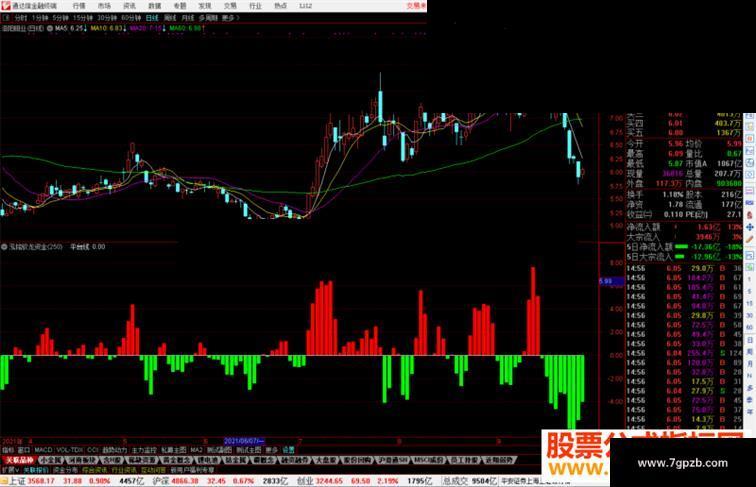The width and height of the screenshot is (756, 487).
Task: Open the 关联报价 tab
Action: tap(35, 470)
